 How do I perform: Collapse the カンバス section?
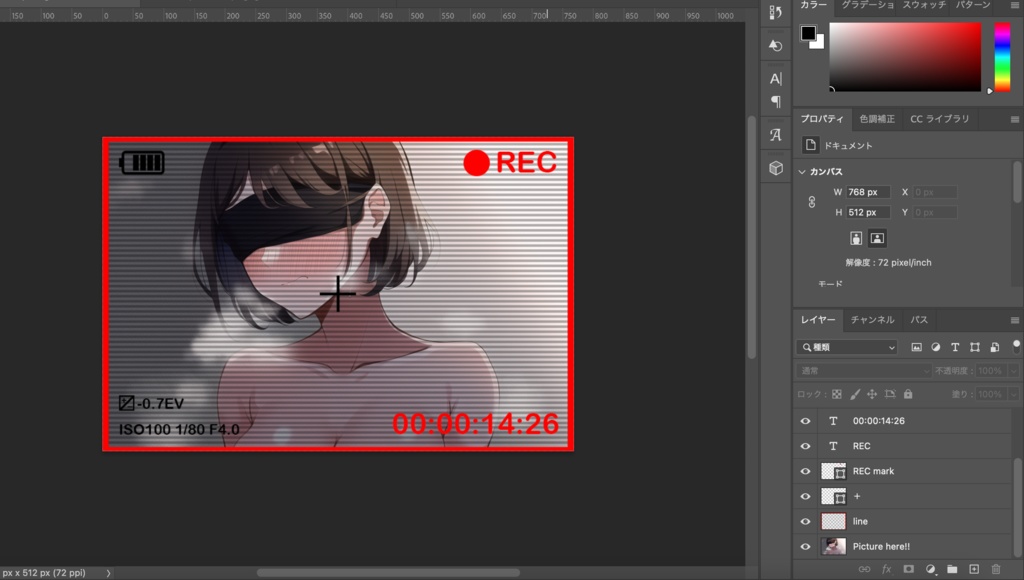point(802,172)
